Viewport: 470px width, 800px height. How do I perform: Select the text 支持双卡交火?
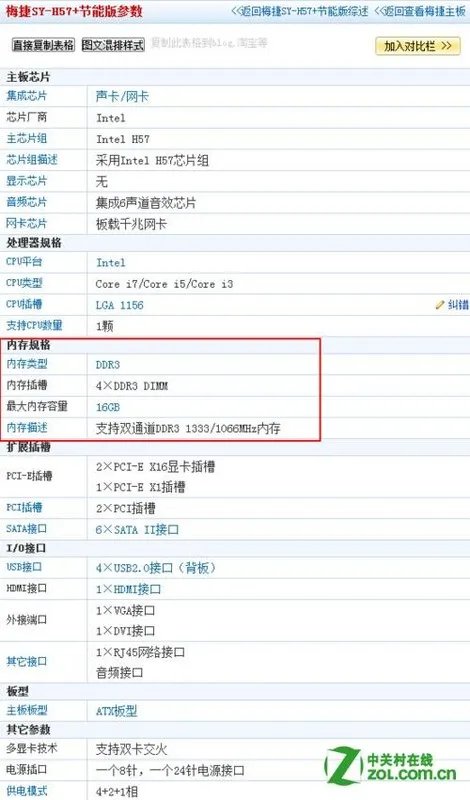132,749
